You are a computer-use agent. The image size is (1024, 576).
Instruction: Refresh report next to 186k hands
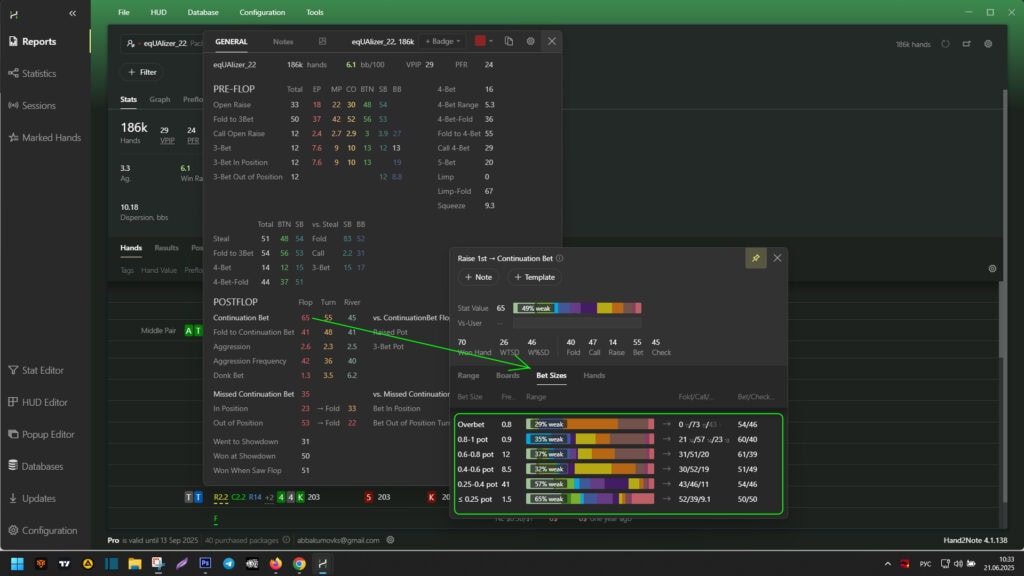[x=945, y=44]
